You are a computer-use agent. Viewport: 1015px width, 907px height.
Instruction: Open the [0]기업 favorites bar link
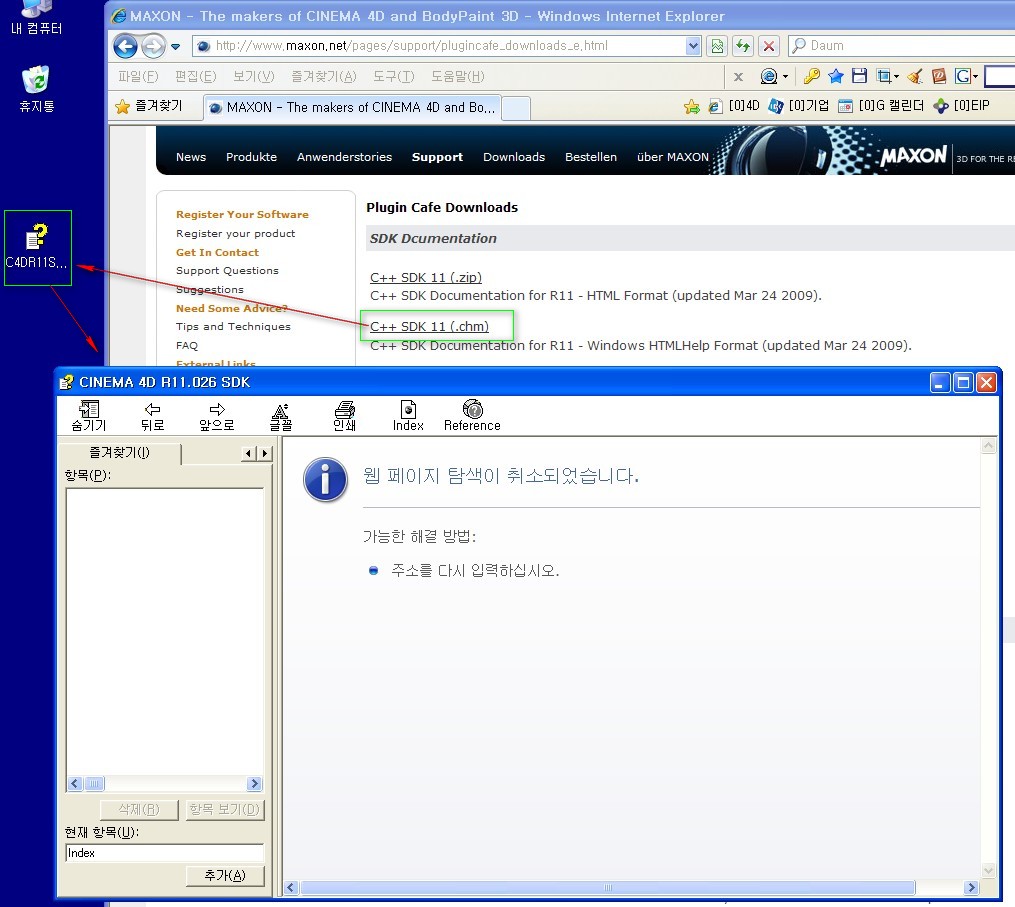pyautogui.click(x=799, y=106)
